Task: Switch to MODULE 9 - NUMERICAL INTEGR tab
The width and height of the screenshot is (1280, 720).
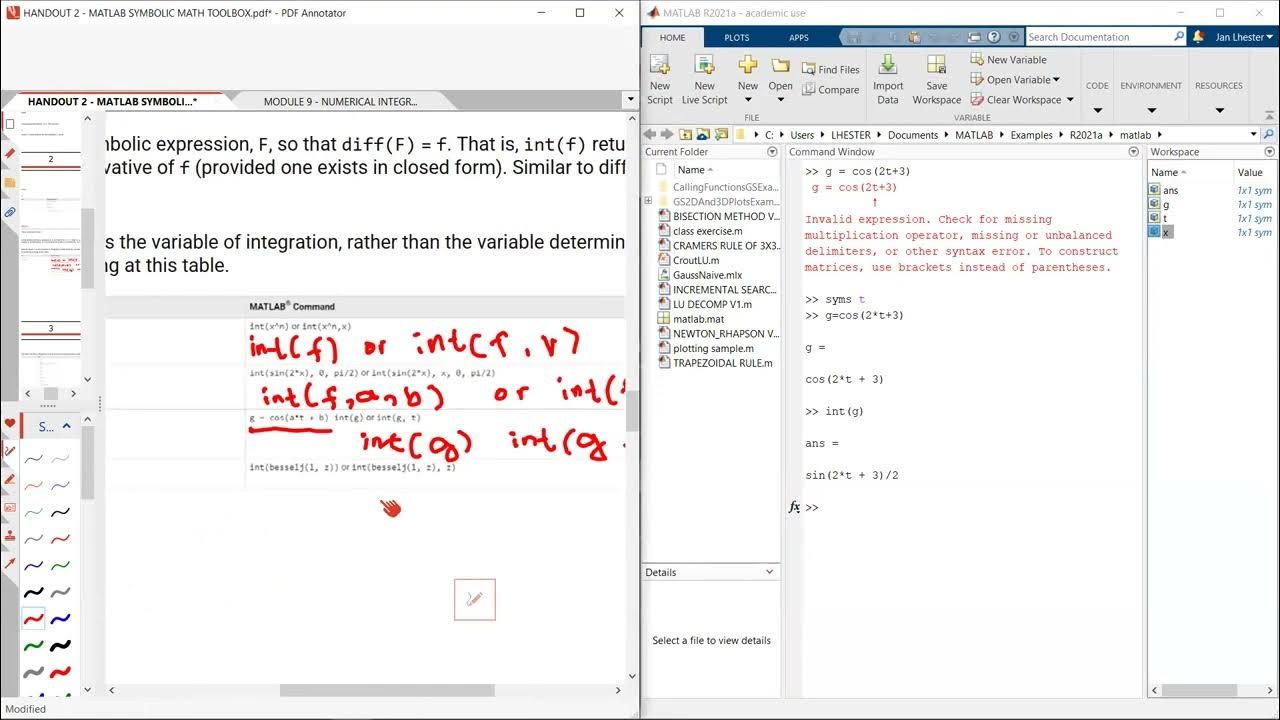Action: point(340,101)
